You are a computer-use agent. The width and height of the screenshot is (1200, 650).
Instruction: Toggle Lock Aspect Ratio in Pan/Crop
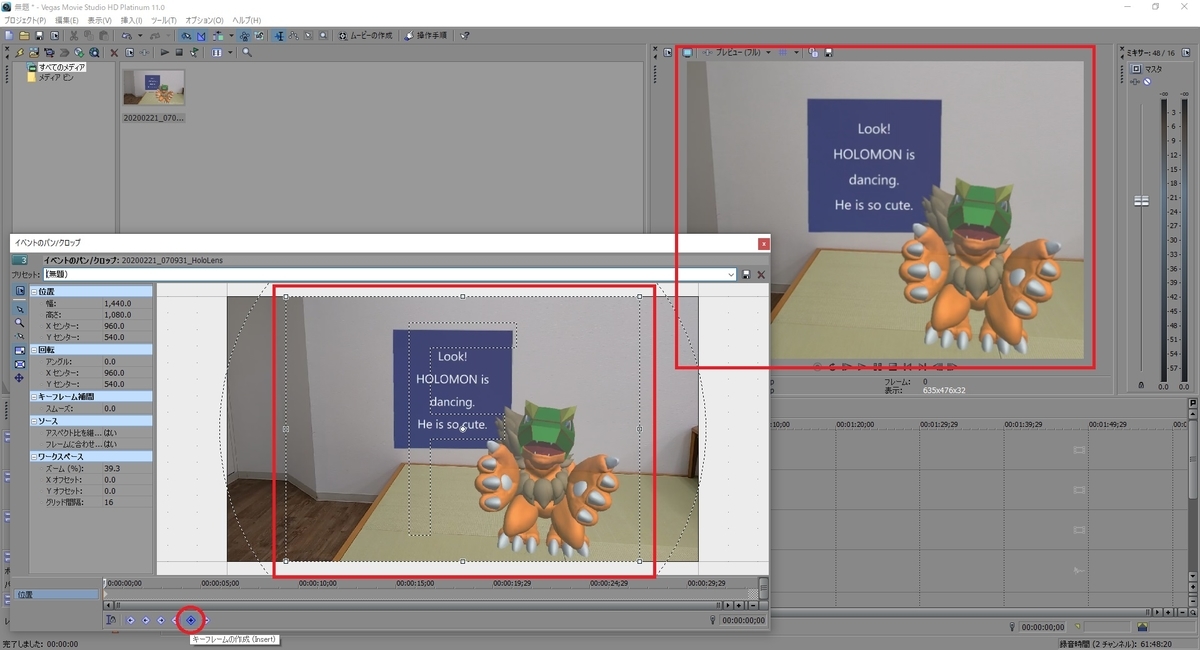(19, 350)
